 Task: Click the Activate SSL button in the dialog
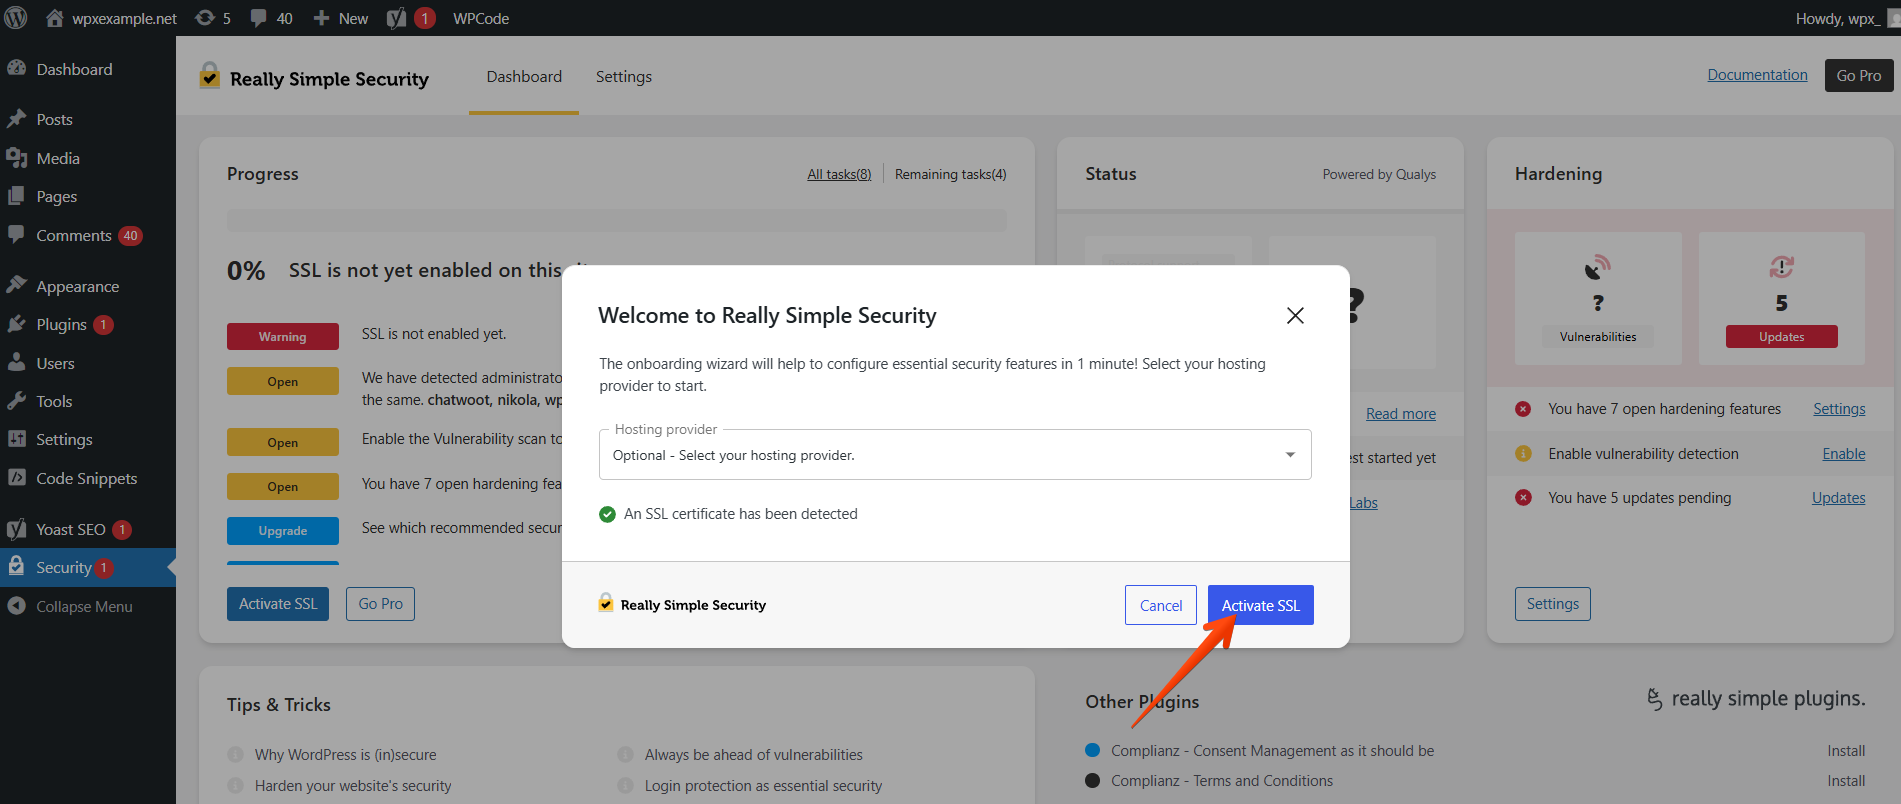(1260, 605)
